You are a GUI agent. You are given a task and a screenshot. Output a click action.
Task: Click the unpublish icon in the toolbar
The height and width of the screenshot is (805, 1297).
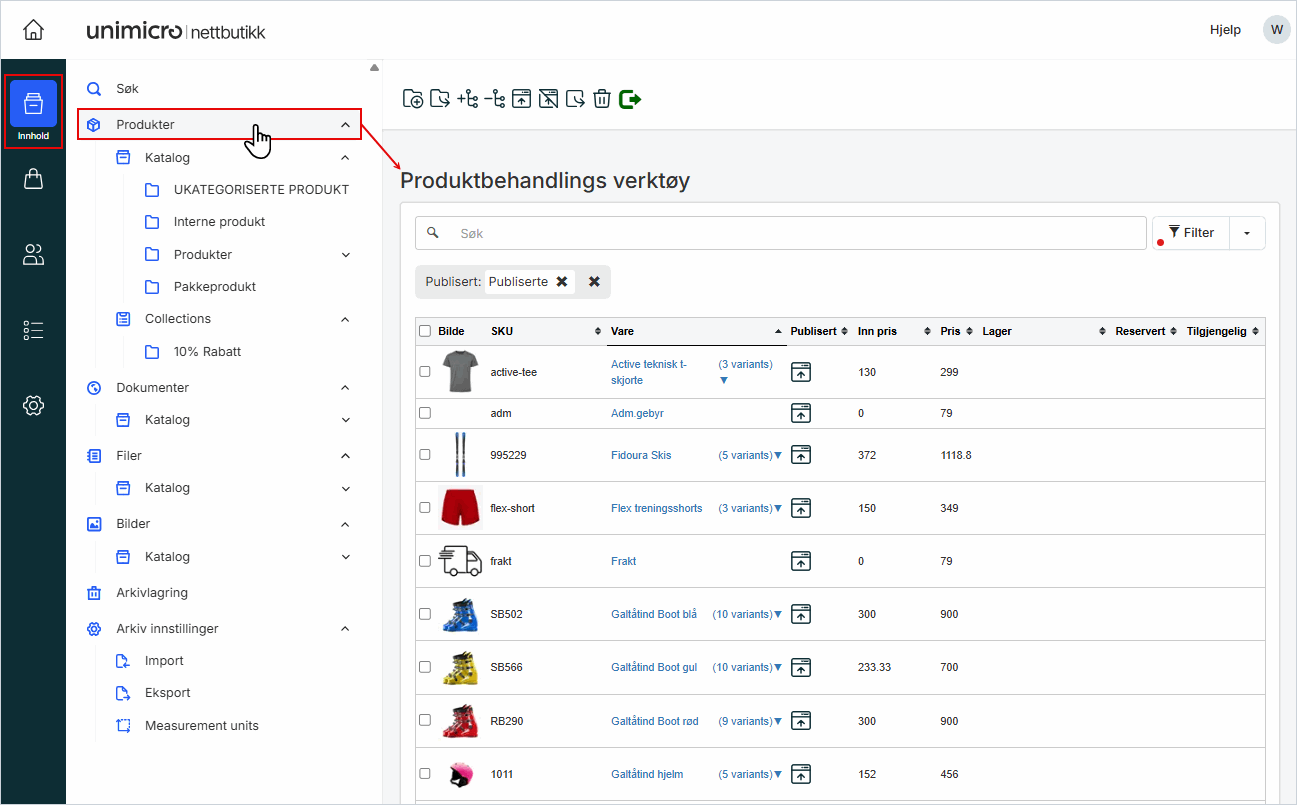coord(547,99)
